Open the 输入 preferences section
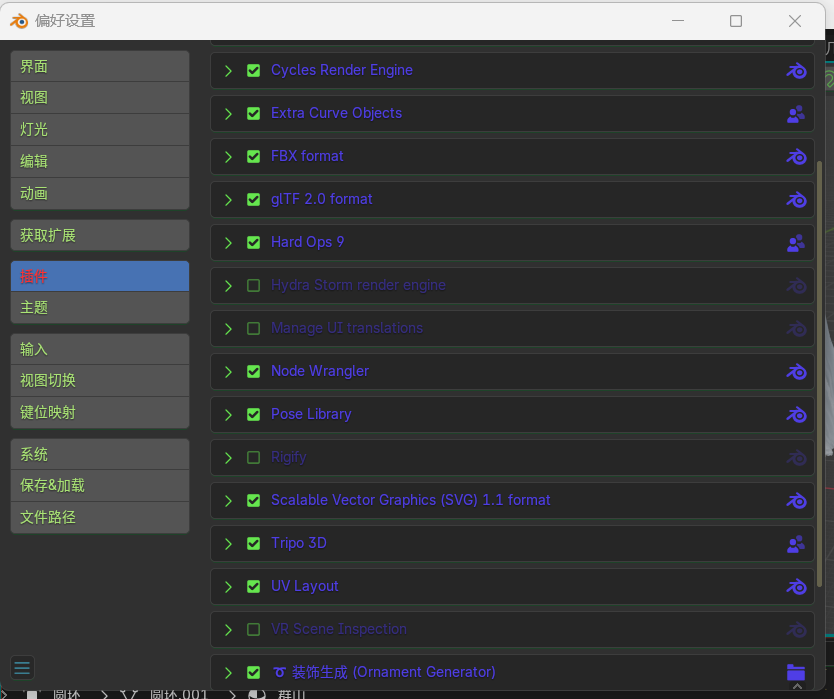The image size is (834, 699). click(x=100, y=350)
